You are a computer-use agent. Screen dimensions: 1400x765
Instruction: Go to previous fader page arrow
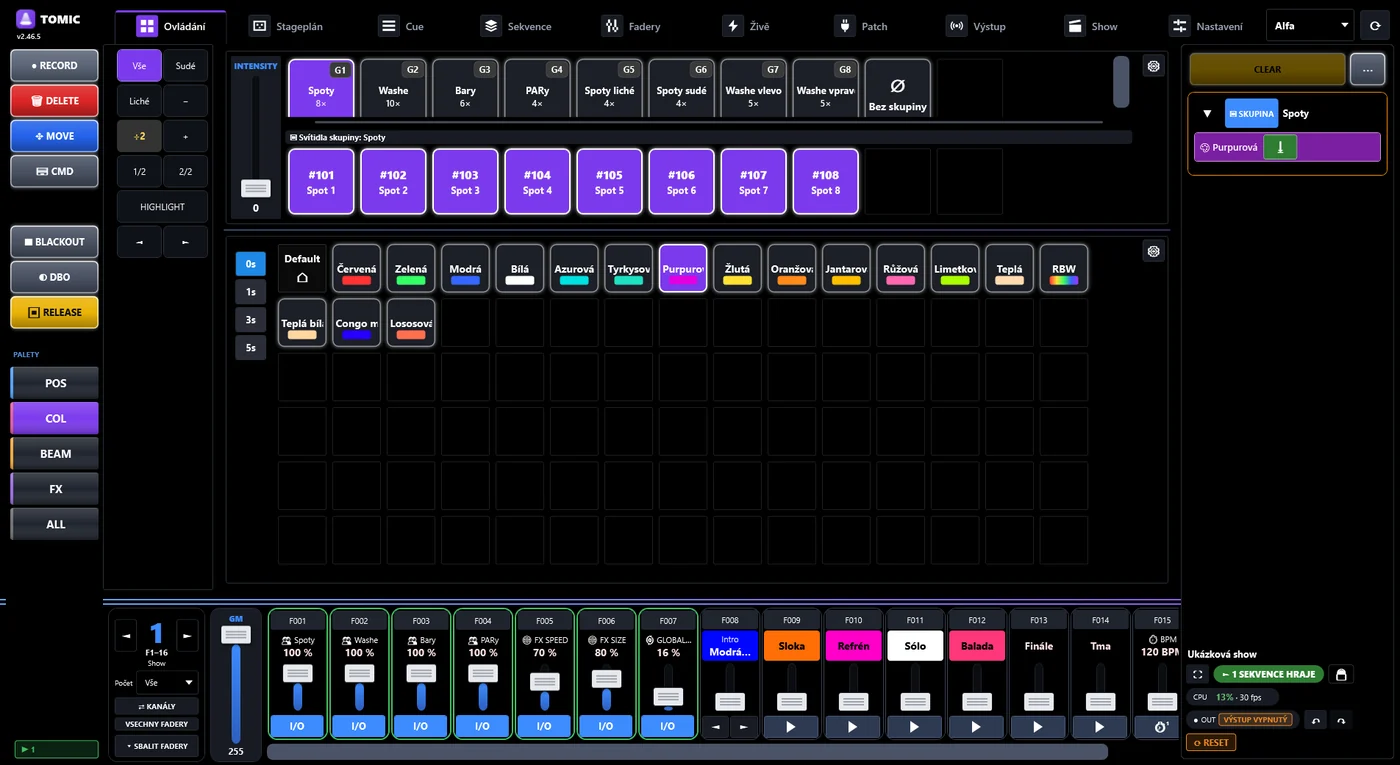(x=125, y=634)
